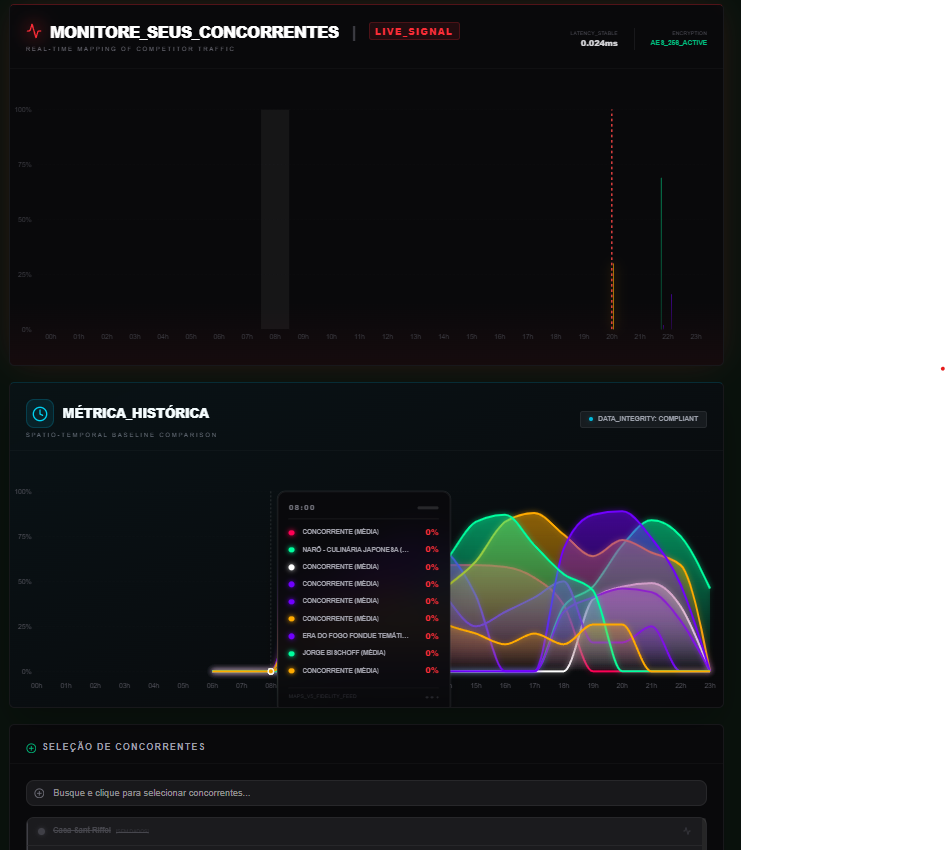Click the red pulse activity icon
This screenshot has height=850, width=946.
coord(34,31)
